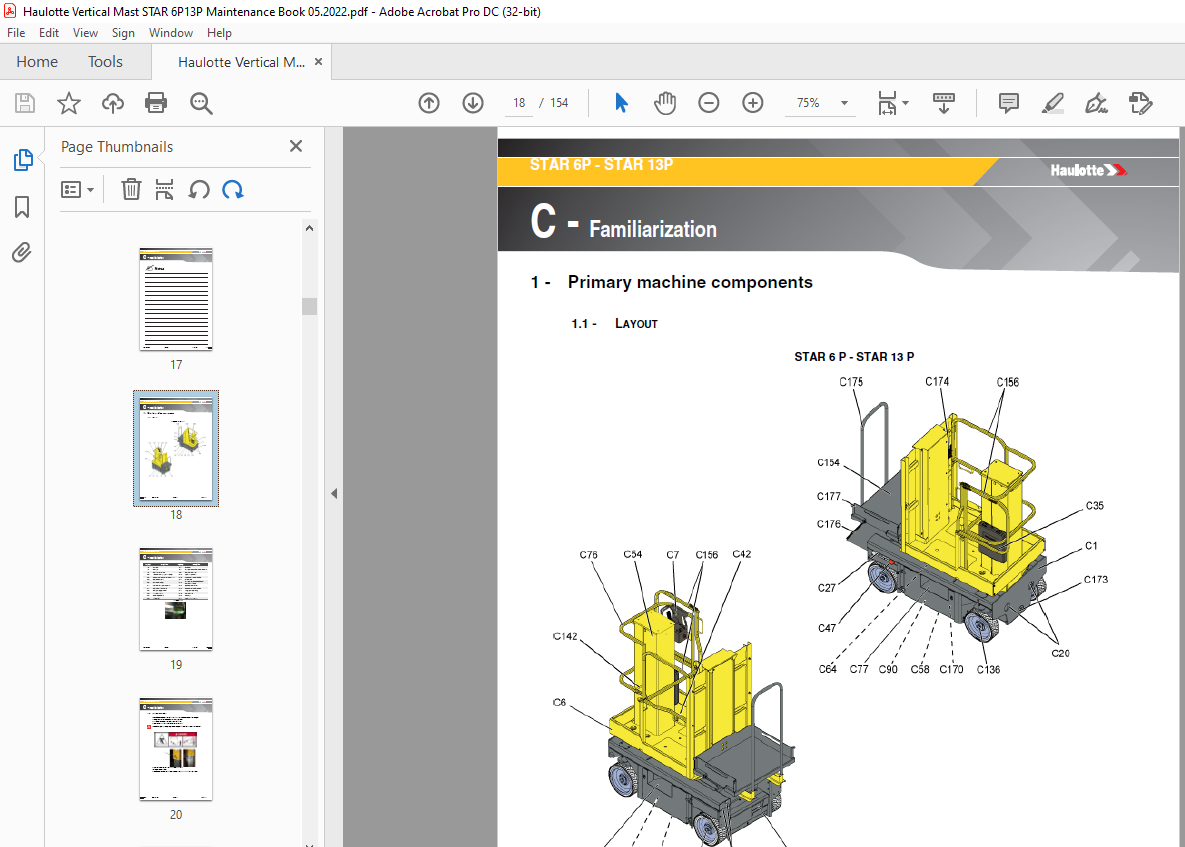The width and height of the screenshot is (1185, 847).
Task: Click the C20 label in diagram
Action: tap(1060, 654)
